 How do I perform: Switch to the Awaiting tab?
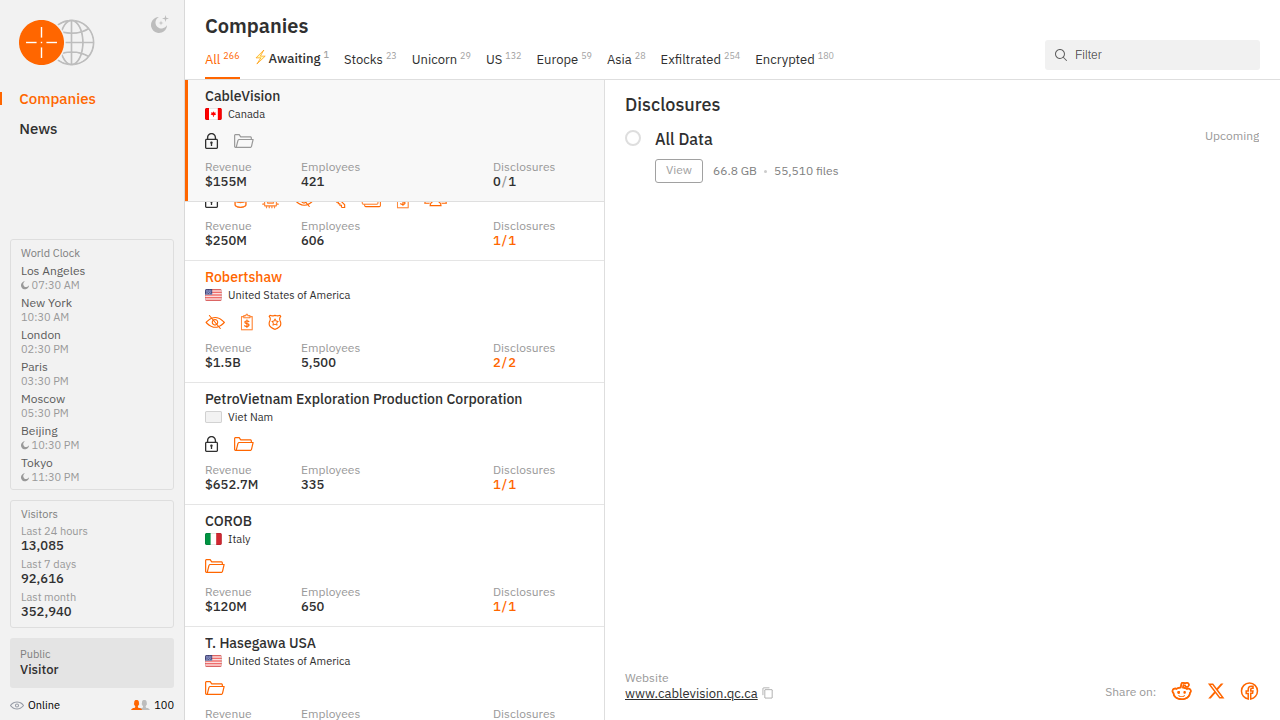(292, 59)
